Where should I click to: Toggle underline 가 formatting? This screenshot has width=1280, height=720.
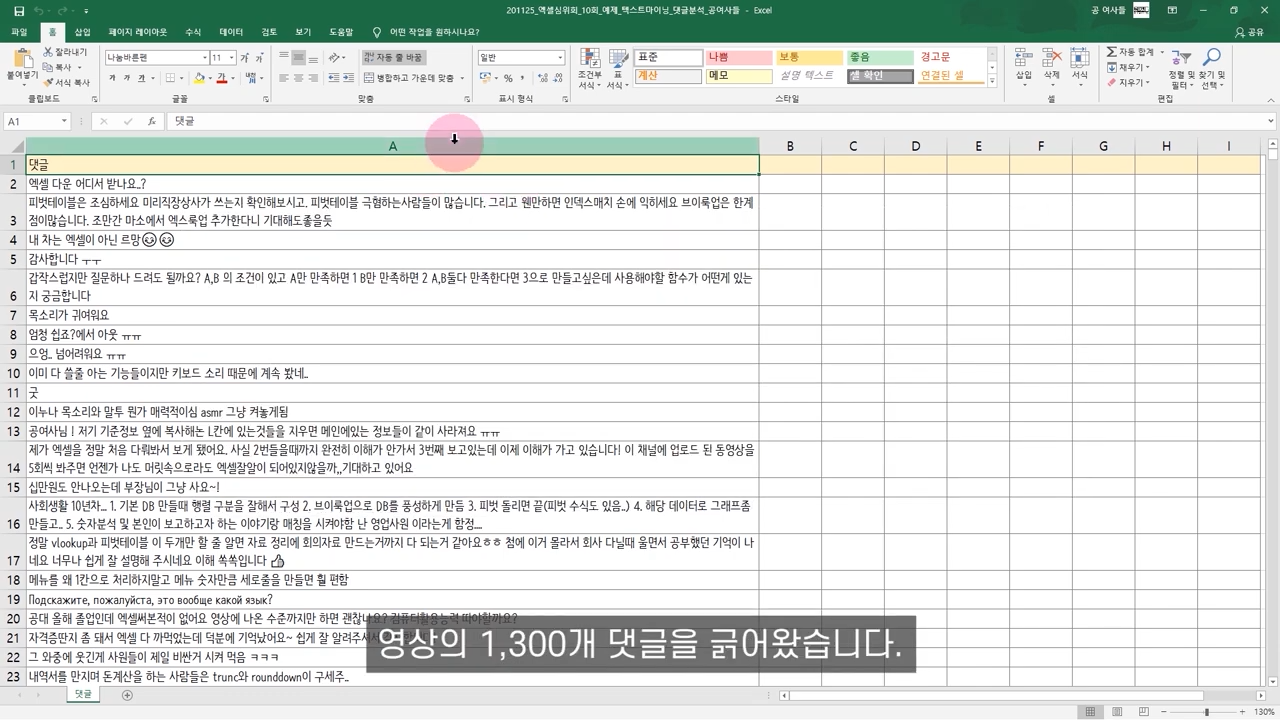(141, 78)
